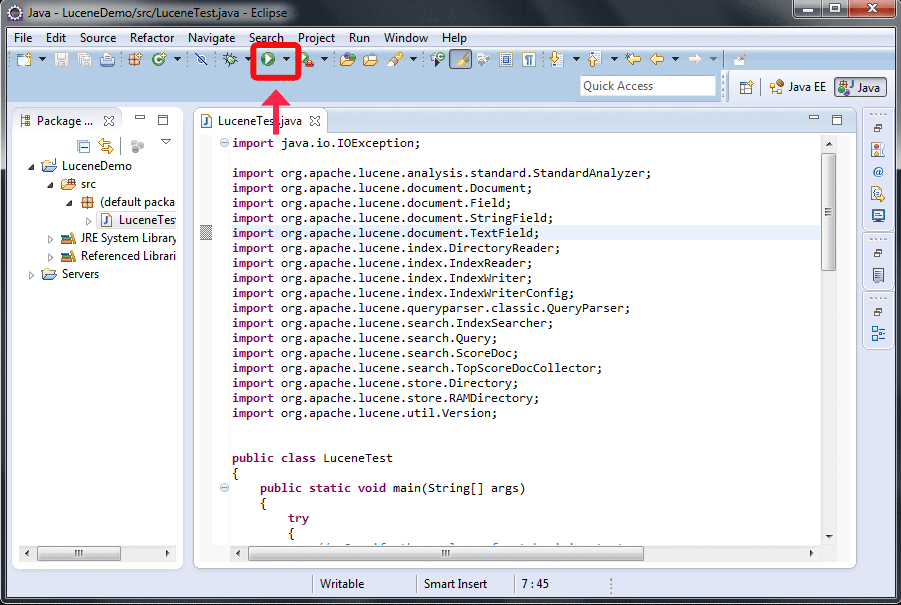
Task: Open the Search menu
Action: [x=266, y=38]
